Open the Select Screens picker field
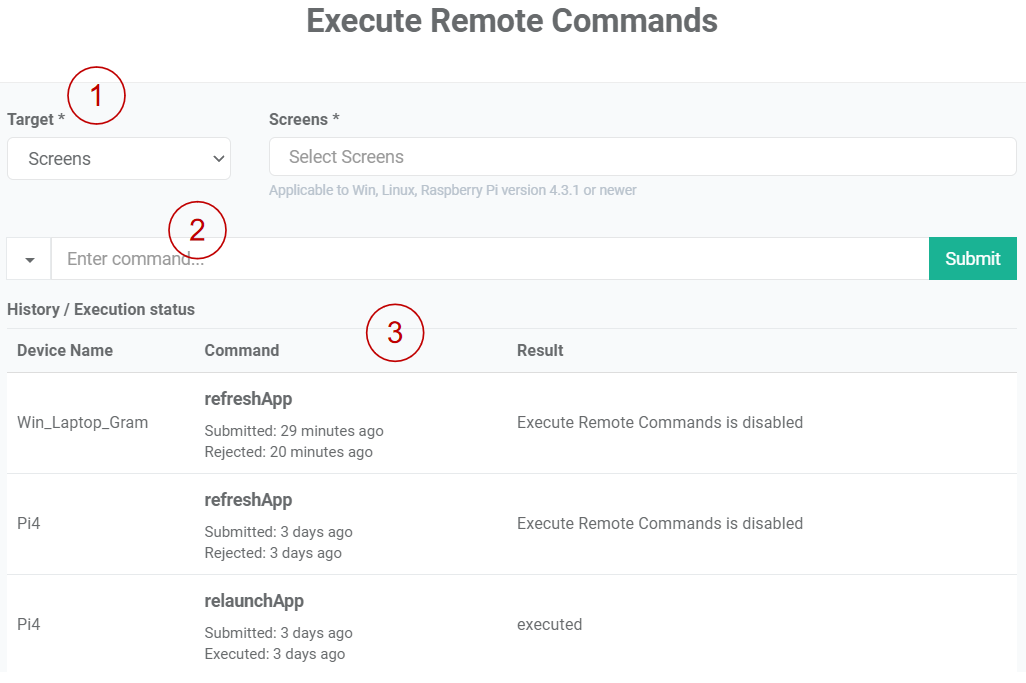Image resolution: width=1026 pixels, height=683 pixels. [641, 157]
